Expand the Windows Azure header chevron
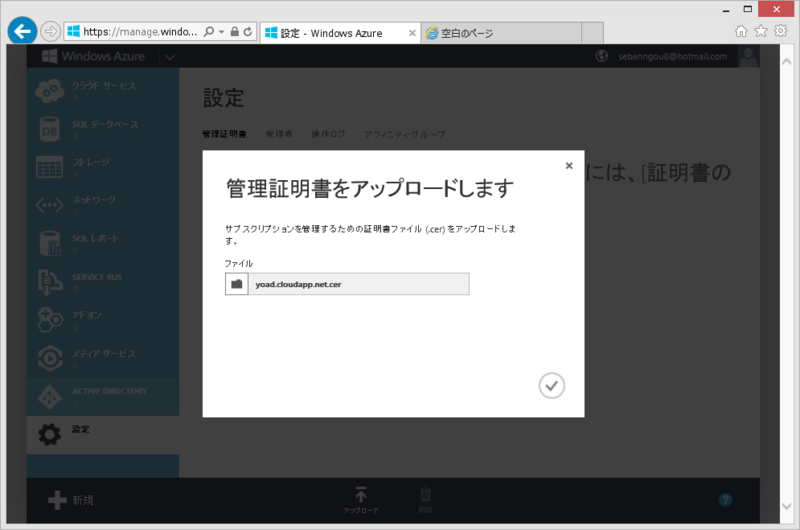 click(170, 57)
